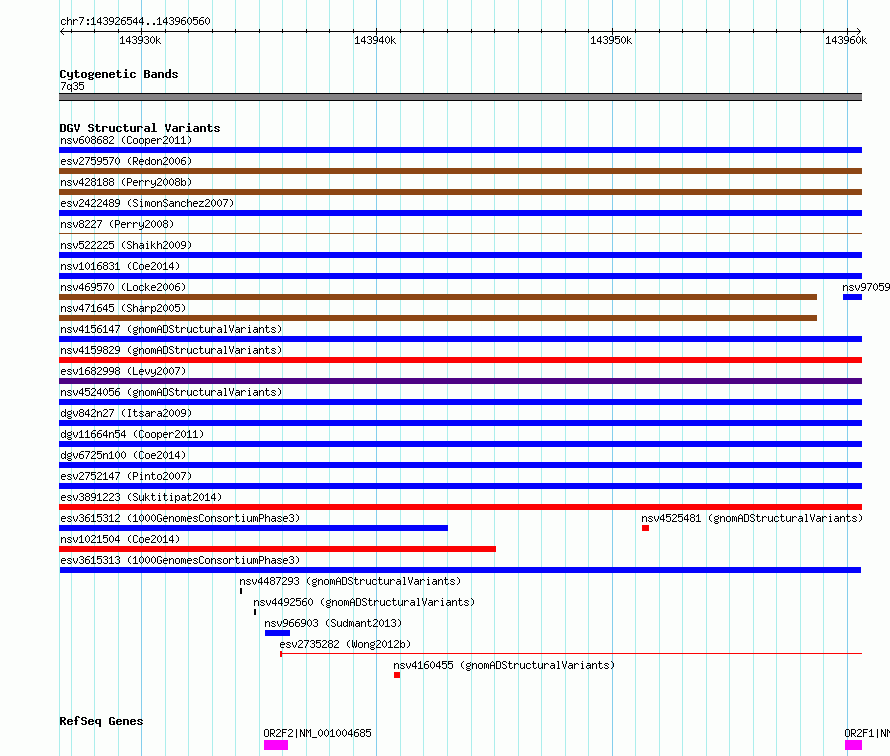Screen dimensions: 890x756
Task: Click the gray 7q35 cytogenetic band
Action: point(461,97)
